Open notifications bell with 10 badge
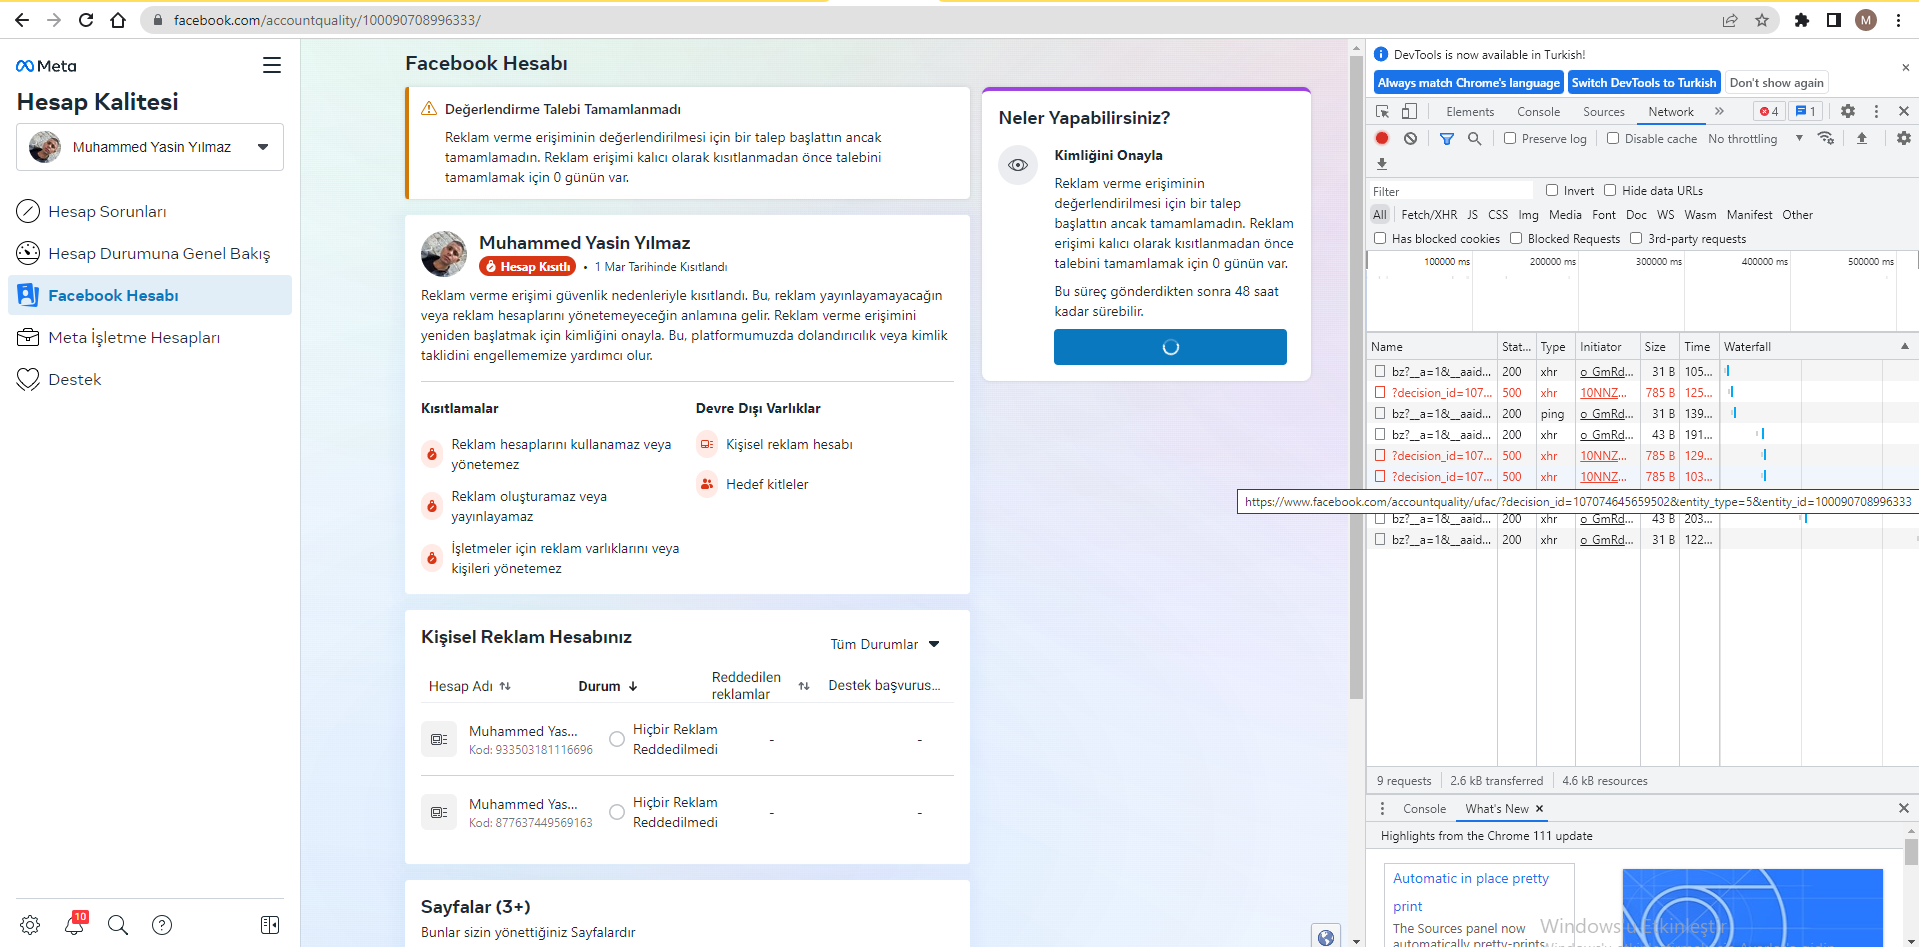1919x947 pixels. (x=75, y=923)
